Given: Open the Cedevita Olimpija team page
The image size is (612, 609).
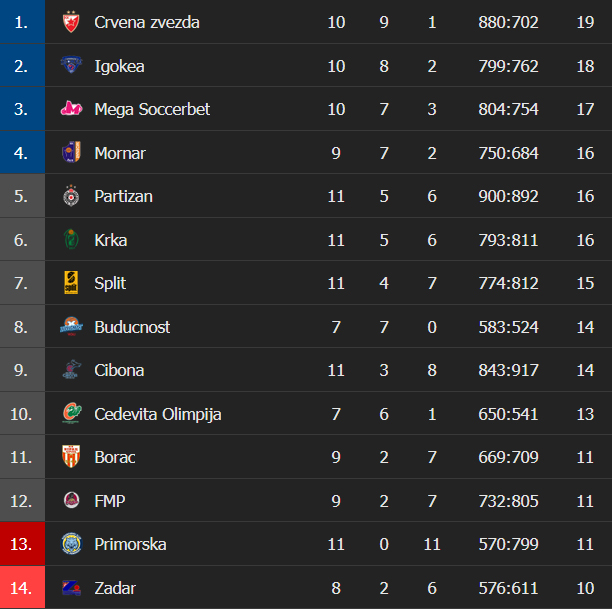Looking at the screenshot, I should [x=158, y=414].
